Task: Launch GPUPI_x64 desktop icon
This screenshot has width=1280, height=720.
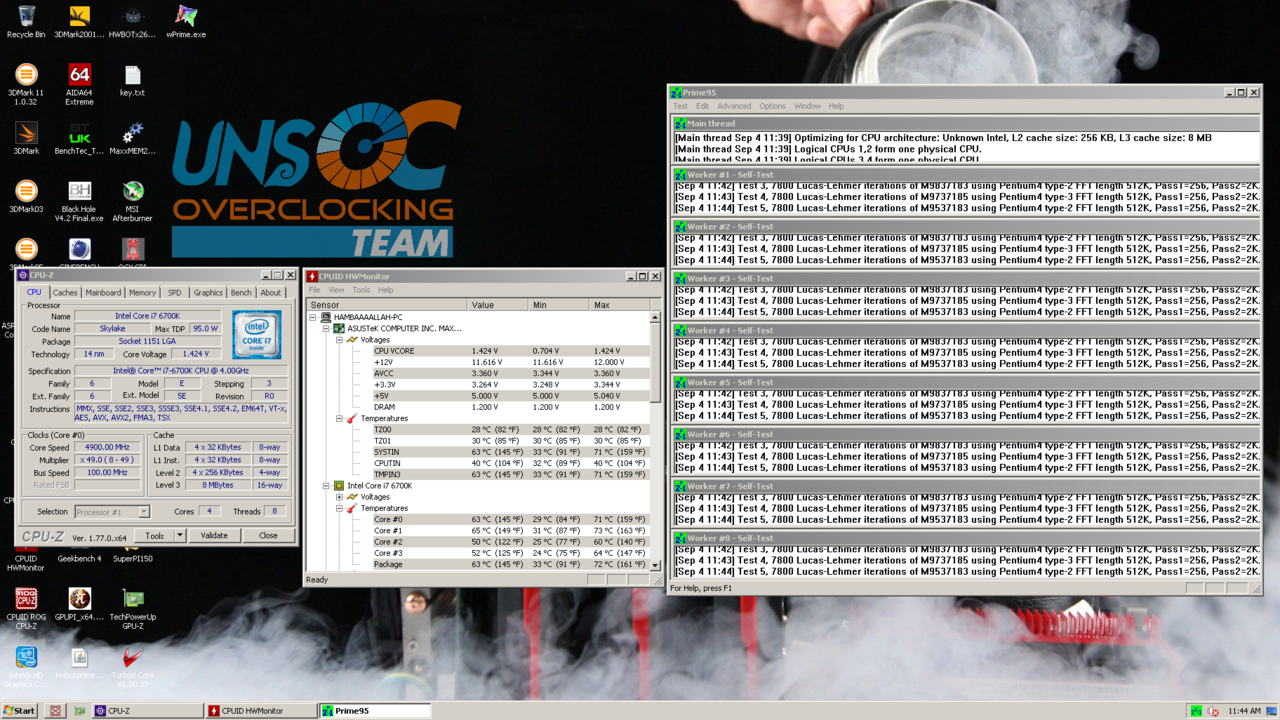Action: coord(79,603)
